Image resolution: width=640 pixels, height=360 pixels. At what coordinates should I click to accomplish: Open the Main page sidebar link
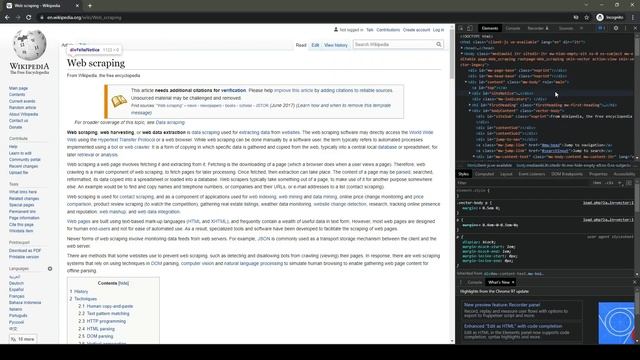(x=18, y=88)
